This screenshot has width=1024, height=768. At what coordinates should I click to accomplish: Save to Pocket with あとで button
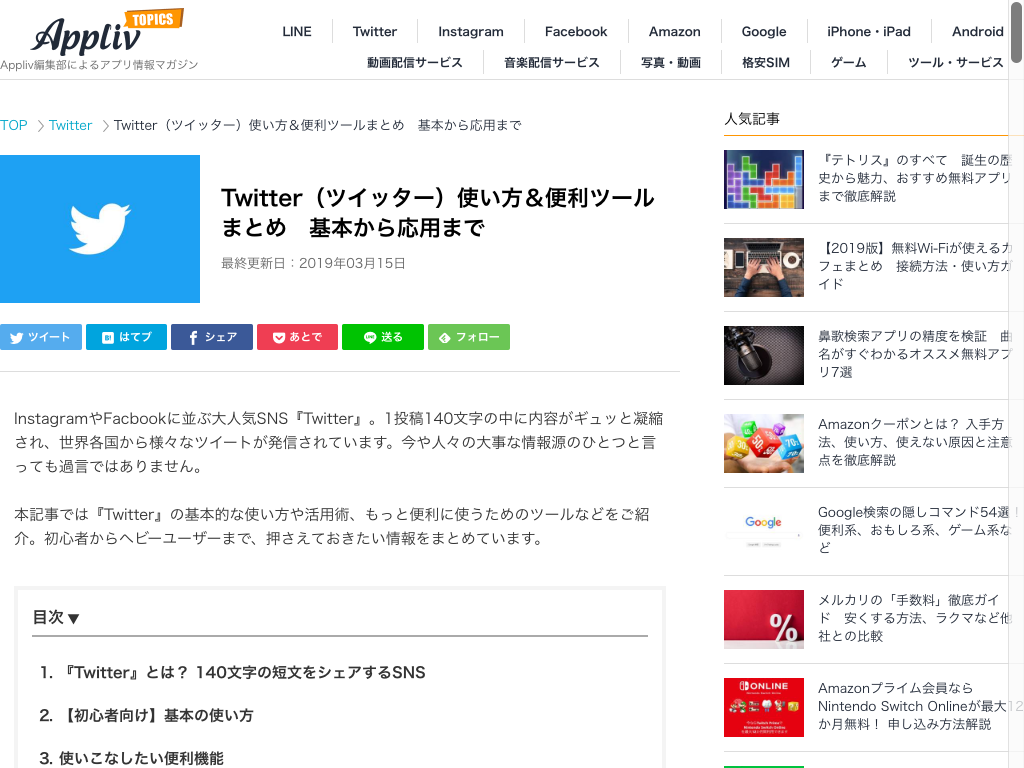(297, 337)
